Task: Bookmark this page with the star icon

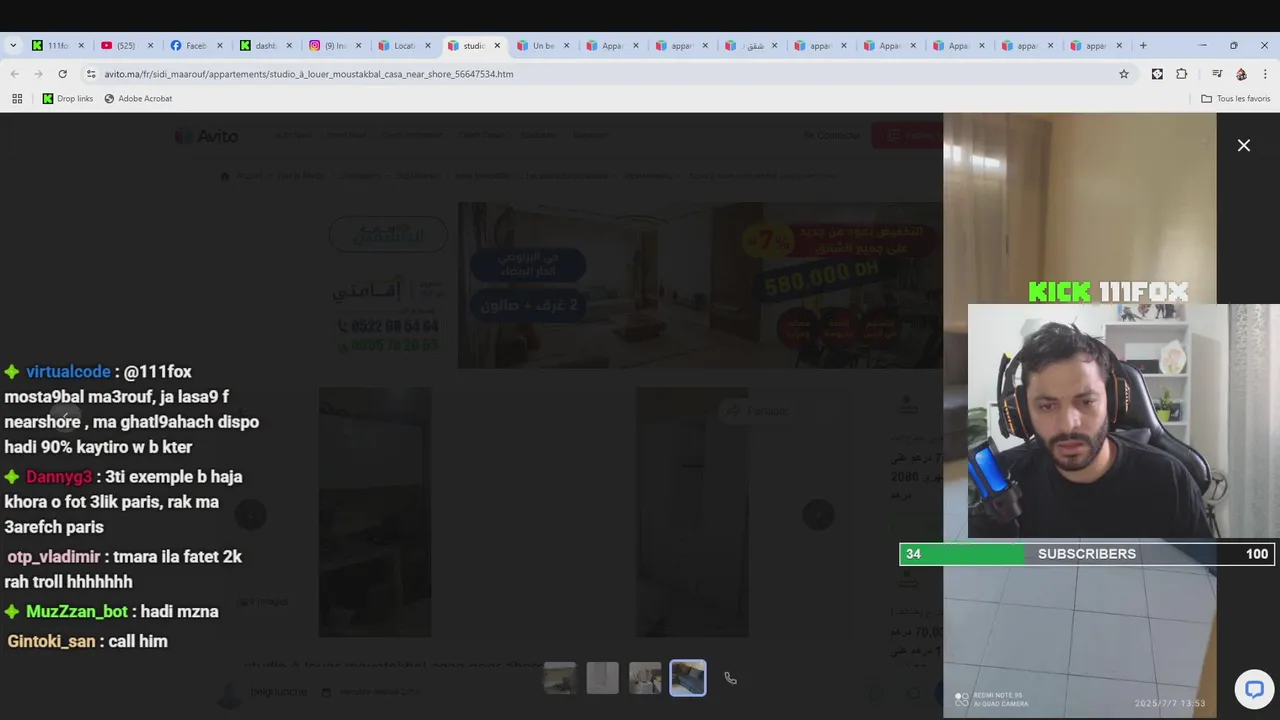Action: pyautogui.click(x=1124, y=74)
